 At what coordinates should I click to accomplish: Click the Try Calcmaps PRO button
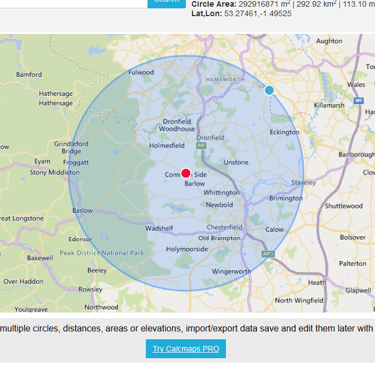(x=186, y=349)
